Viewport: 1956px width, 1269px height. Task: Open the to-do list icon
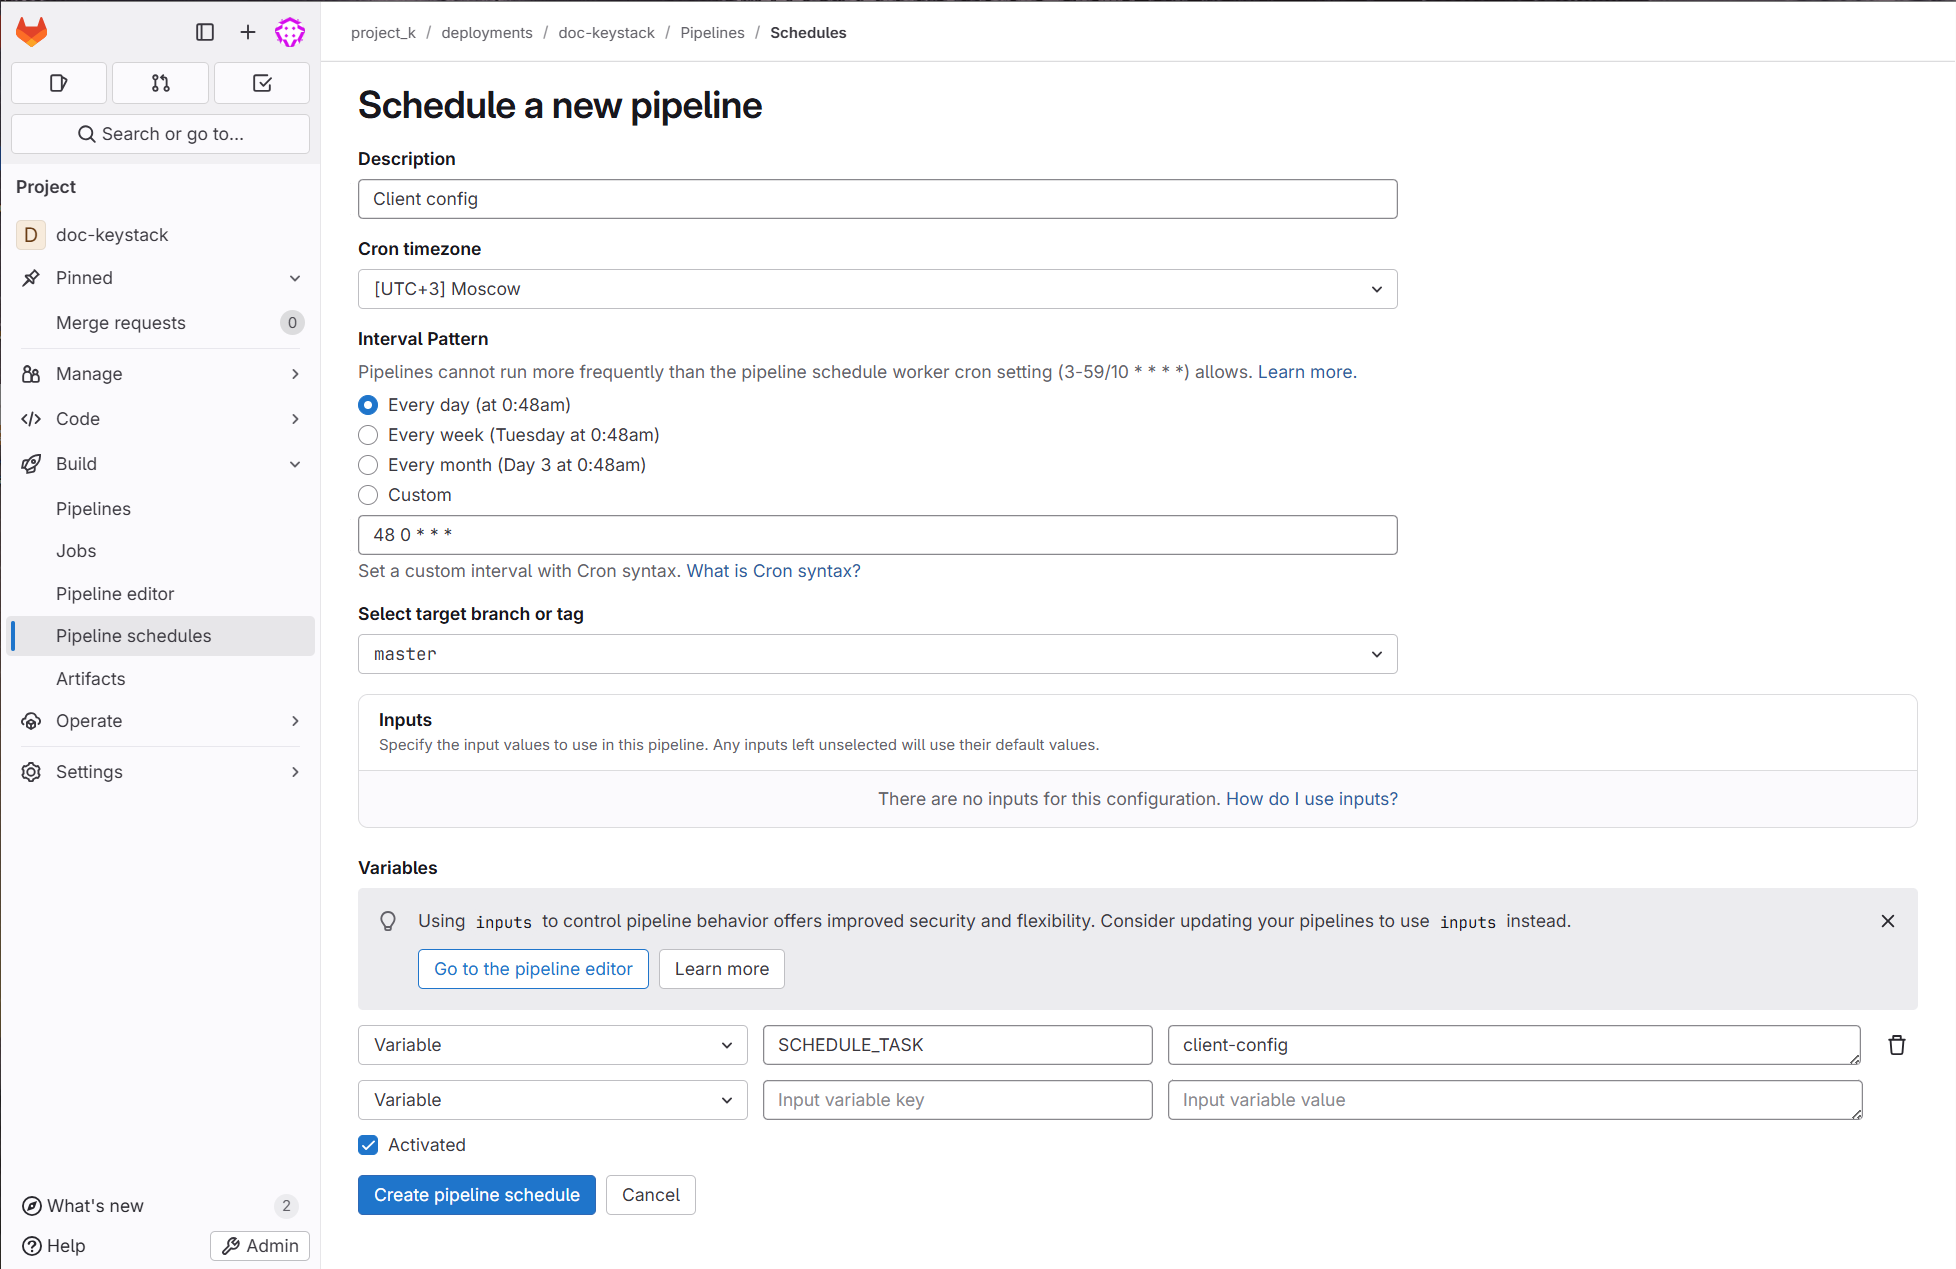click(x=262, y=83)
